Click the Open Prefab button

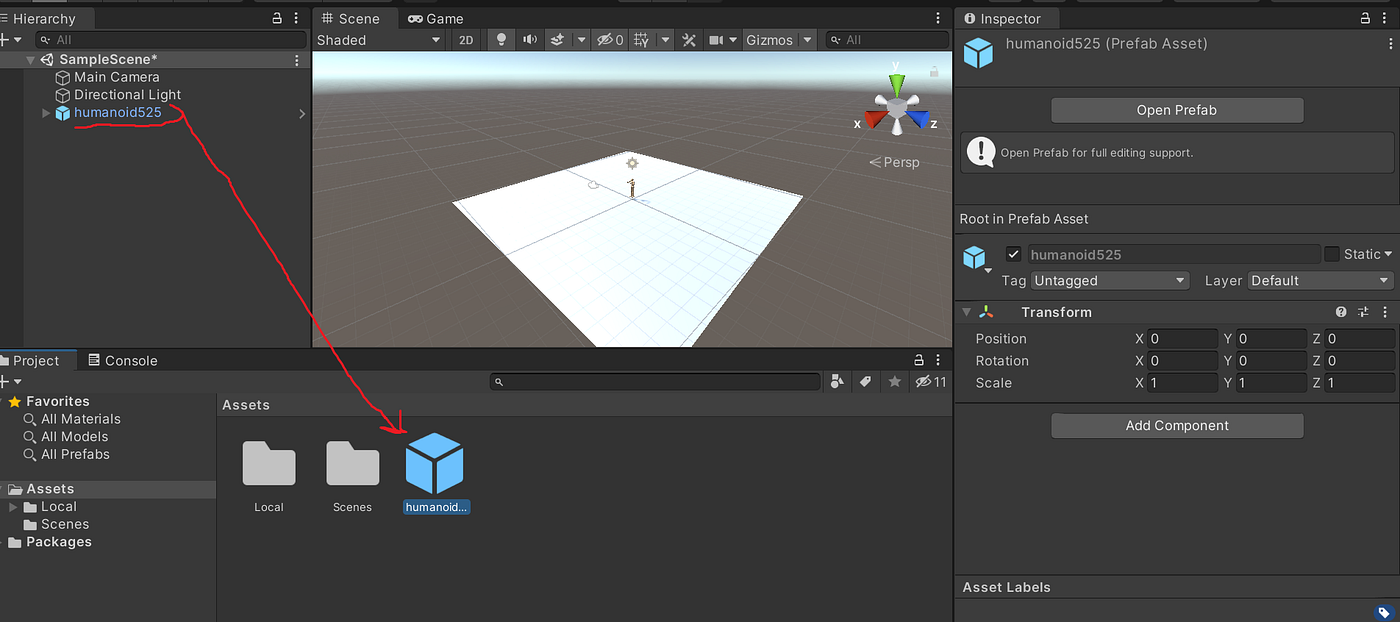click(x=1176, y=110)
